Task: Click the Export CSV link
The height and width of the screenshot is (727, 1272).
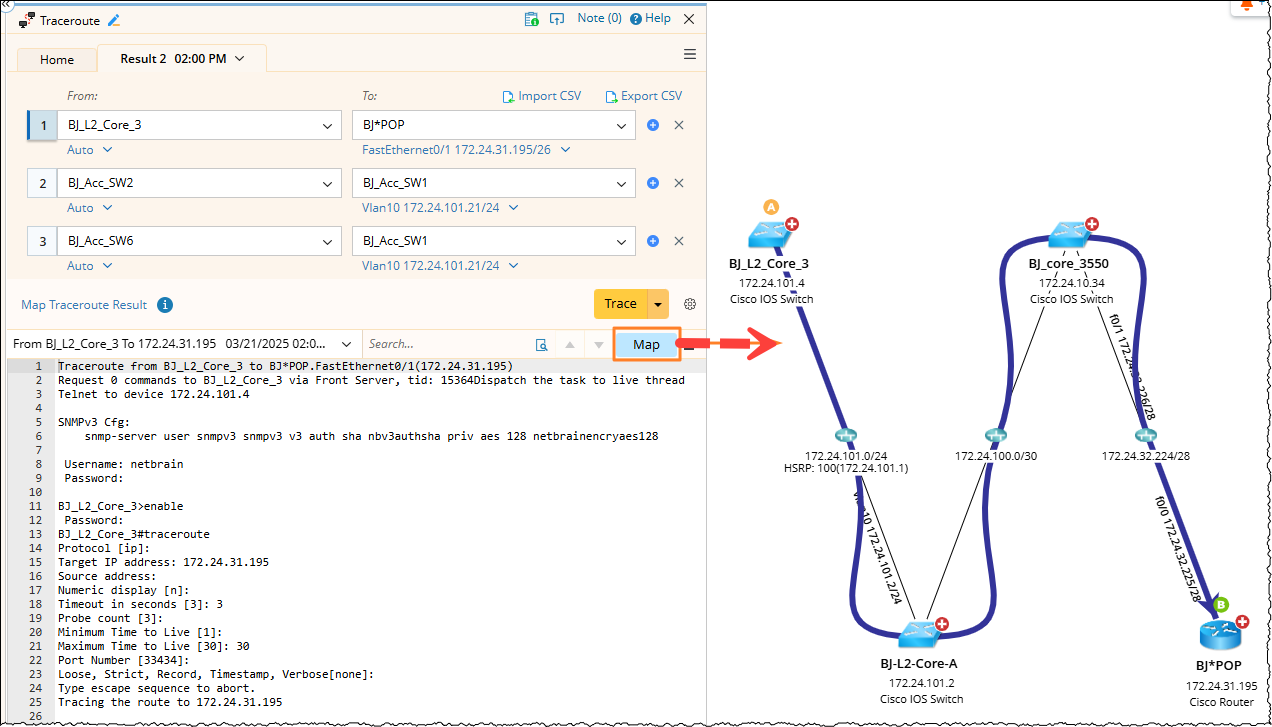Action: pyautogui.click(x=644, y=96)
